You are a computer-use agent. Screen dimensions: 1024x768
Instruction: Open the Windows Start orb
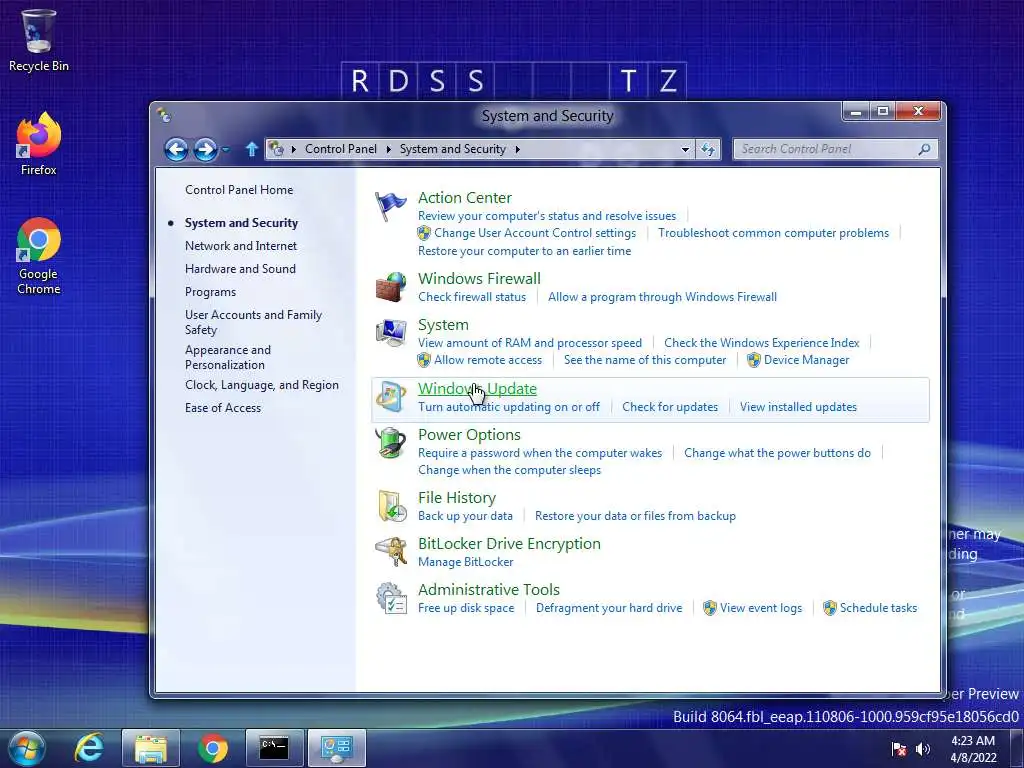(x=27, y=748)
